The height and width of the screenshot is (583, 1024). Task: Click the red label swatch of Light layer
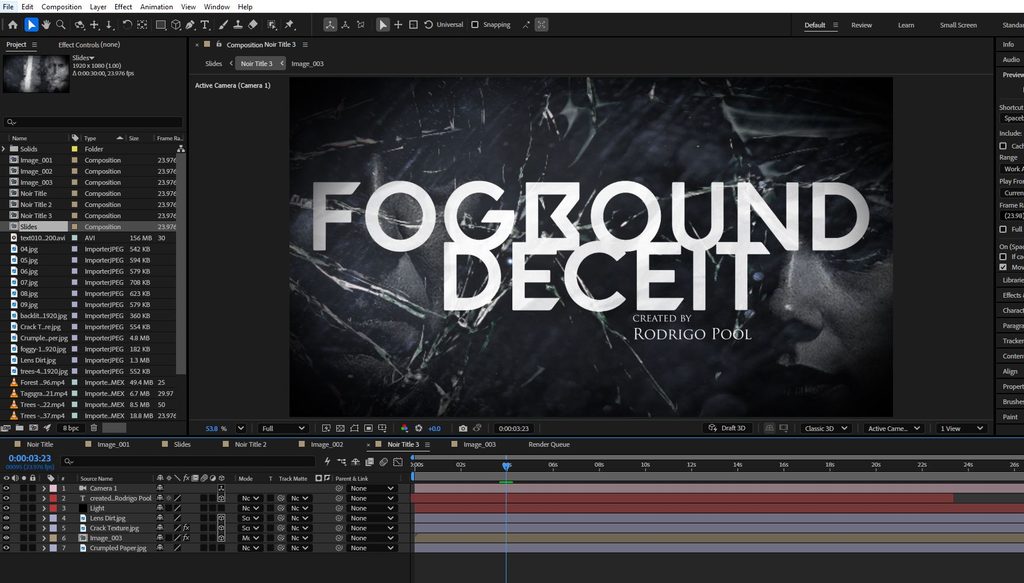[54, 508]
